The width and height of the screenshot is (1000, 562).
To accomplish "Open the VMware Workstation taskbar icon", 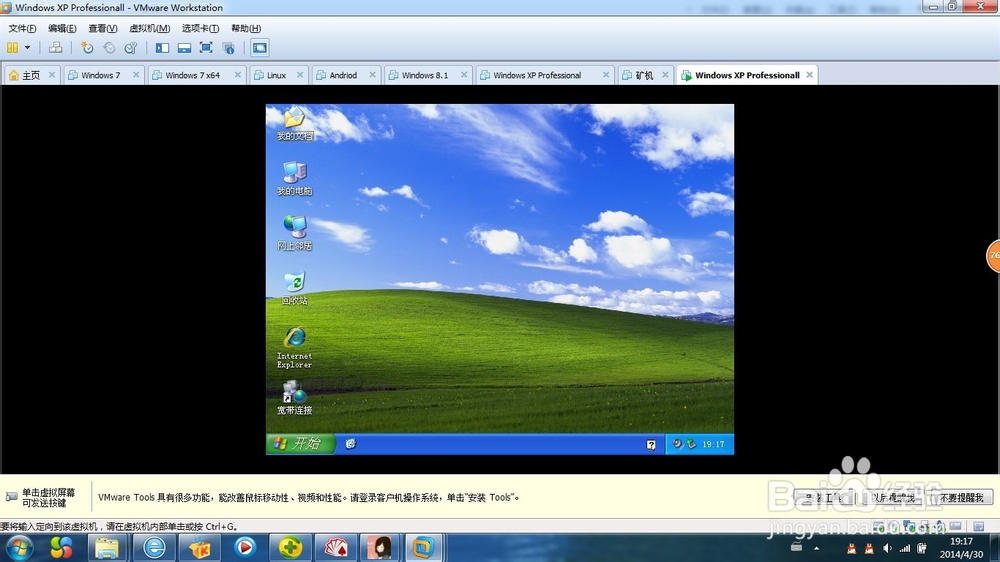I will pos(423,547).
